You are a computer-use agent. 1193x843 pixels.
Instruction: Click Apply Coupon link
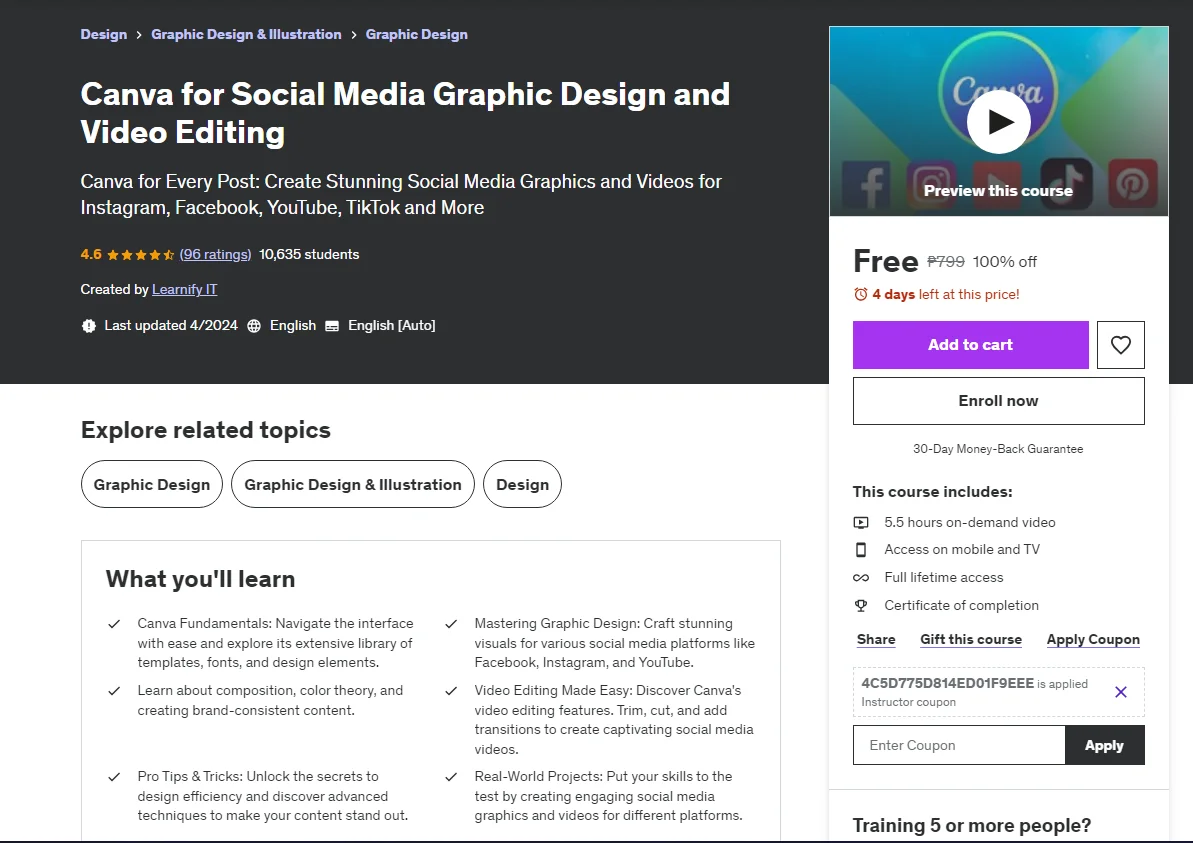click(x=1093, y=640)
